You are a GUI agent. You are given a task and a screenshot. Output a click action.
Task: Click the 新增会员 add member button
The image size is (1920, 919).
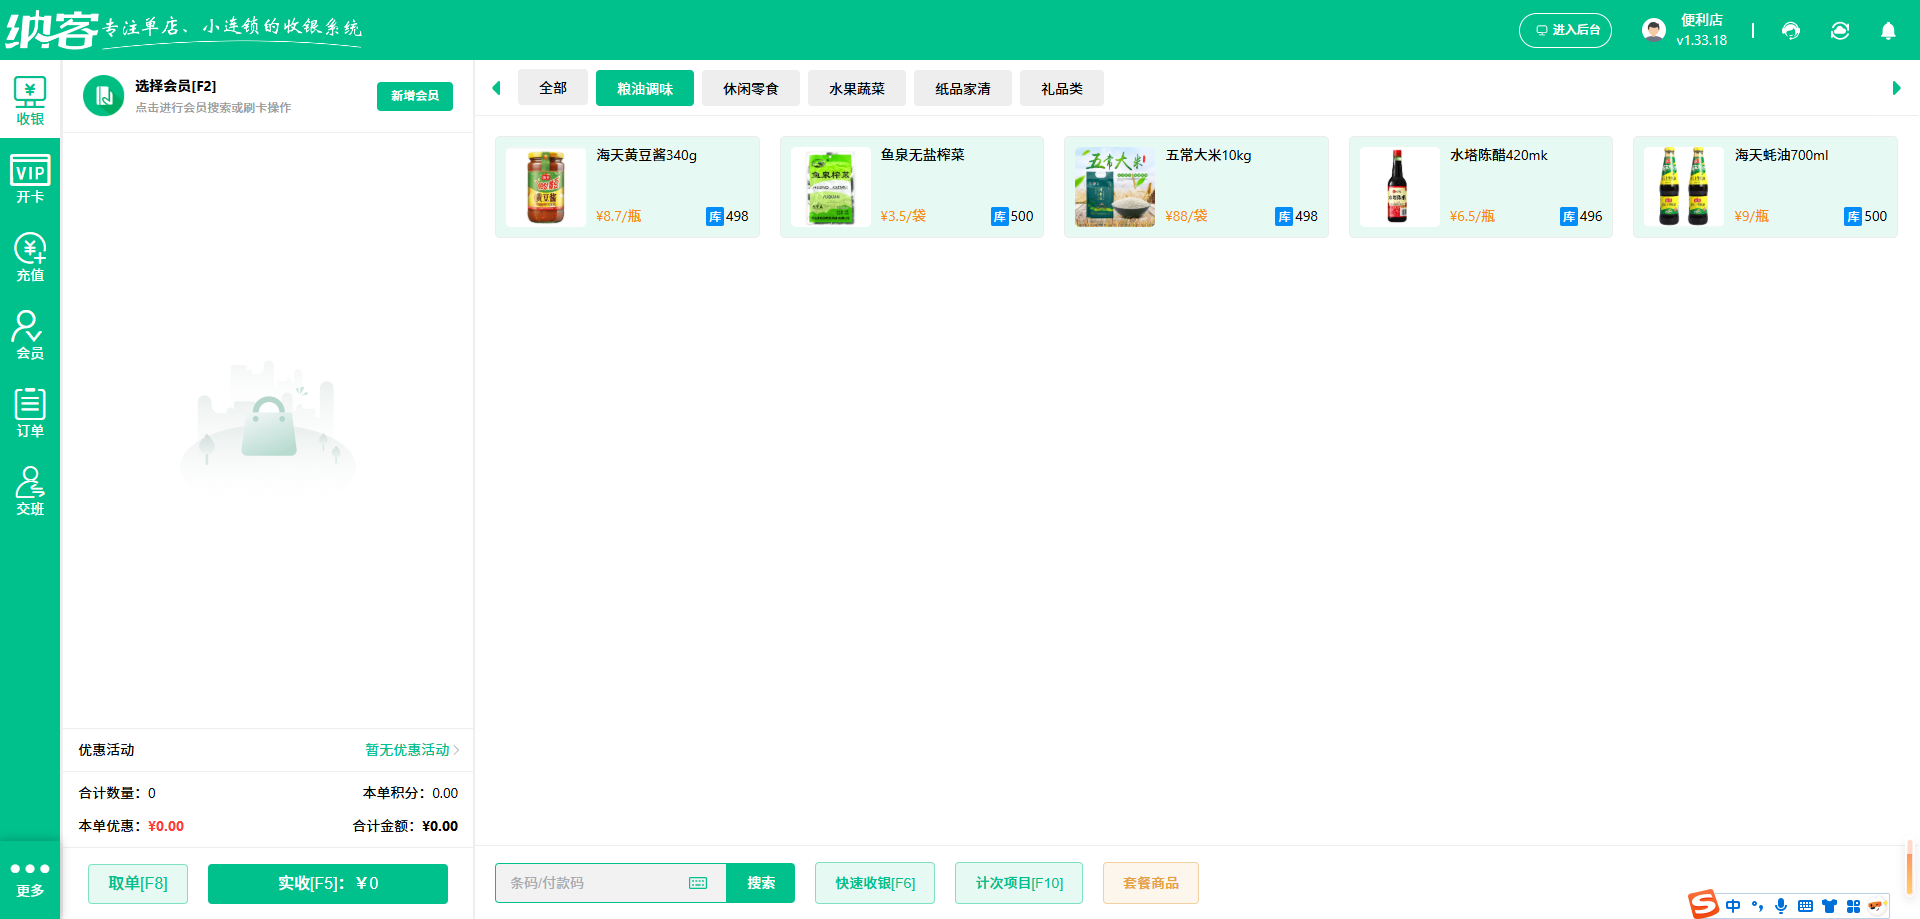(x=414, y=96)
